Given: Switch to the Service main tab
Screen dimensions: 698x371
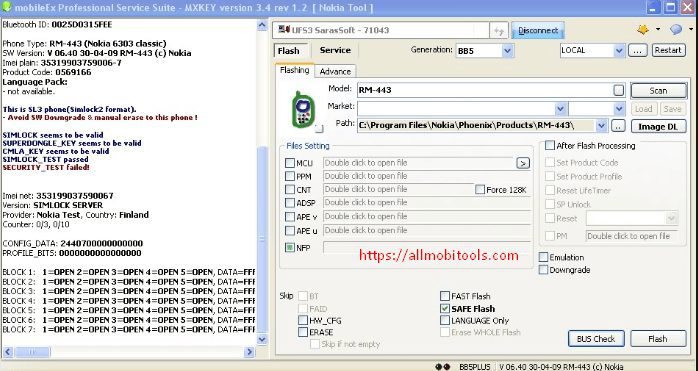Looking at the screenshot, I should (x=335, y=50).
